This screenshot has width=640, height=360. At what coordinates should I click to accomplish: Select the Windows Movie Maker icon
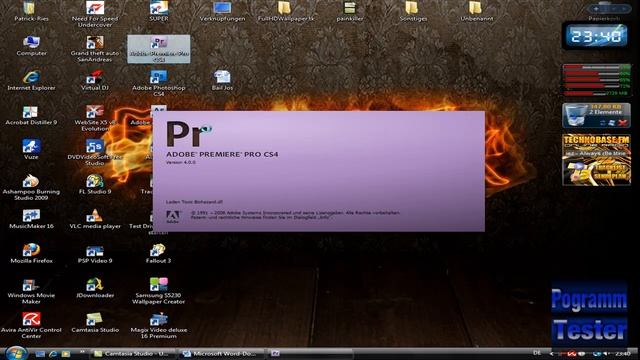[31, 291]
